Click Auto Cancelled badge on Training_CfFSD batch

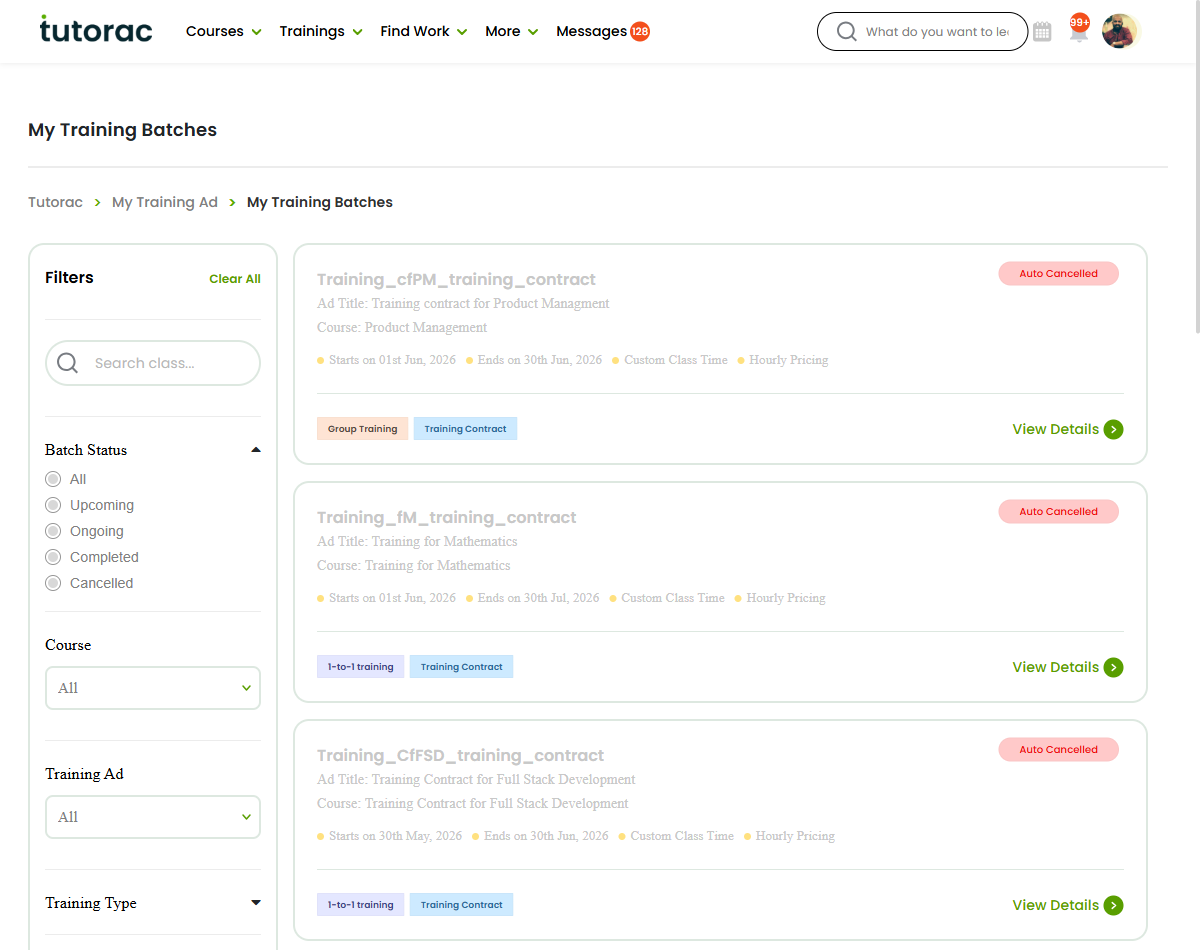[x=1058, y=749]
